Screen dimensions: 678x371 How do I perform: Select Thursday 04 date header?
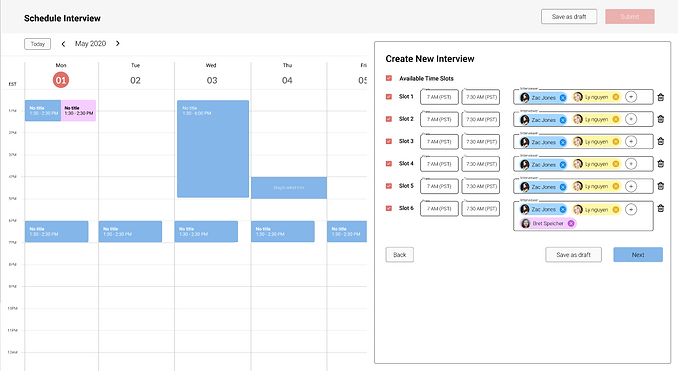pos(287,80)
